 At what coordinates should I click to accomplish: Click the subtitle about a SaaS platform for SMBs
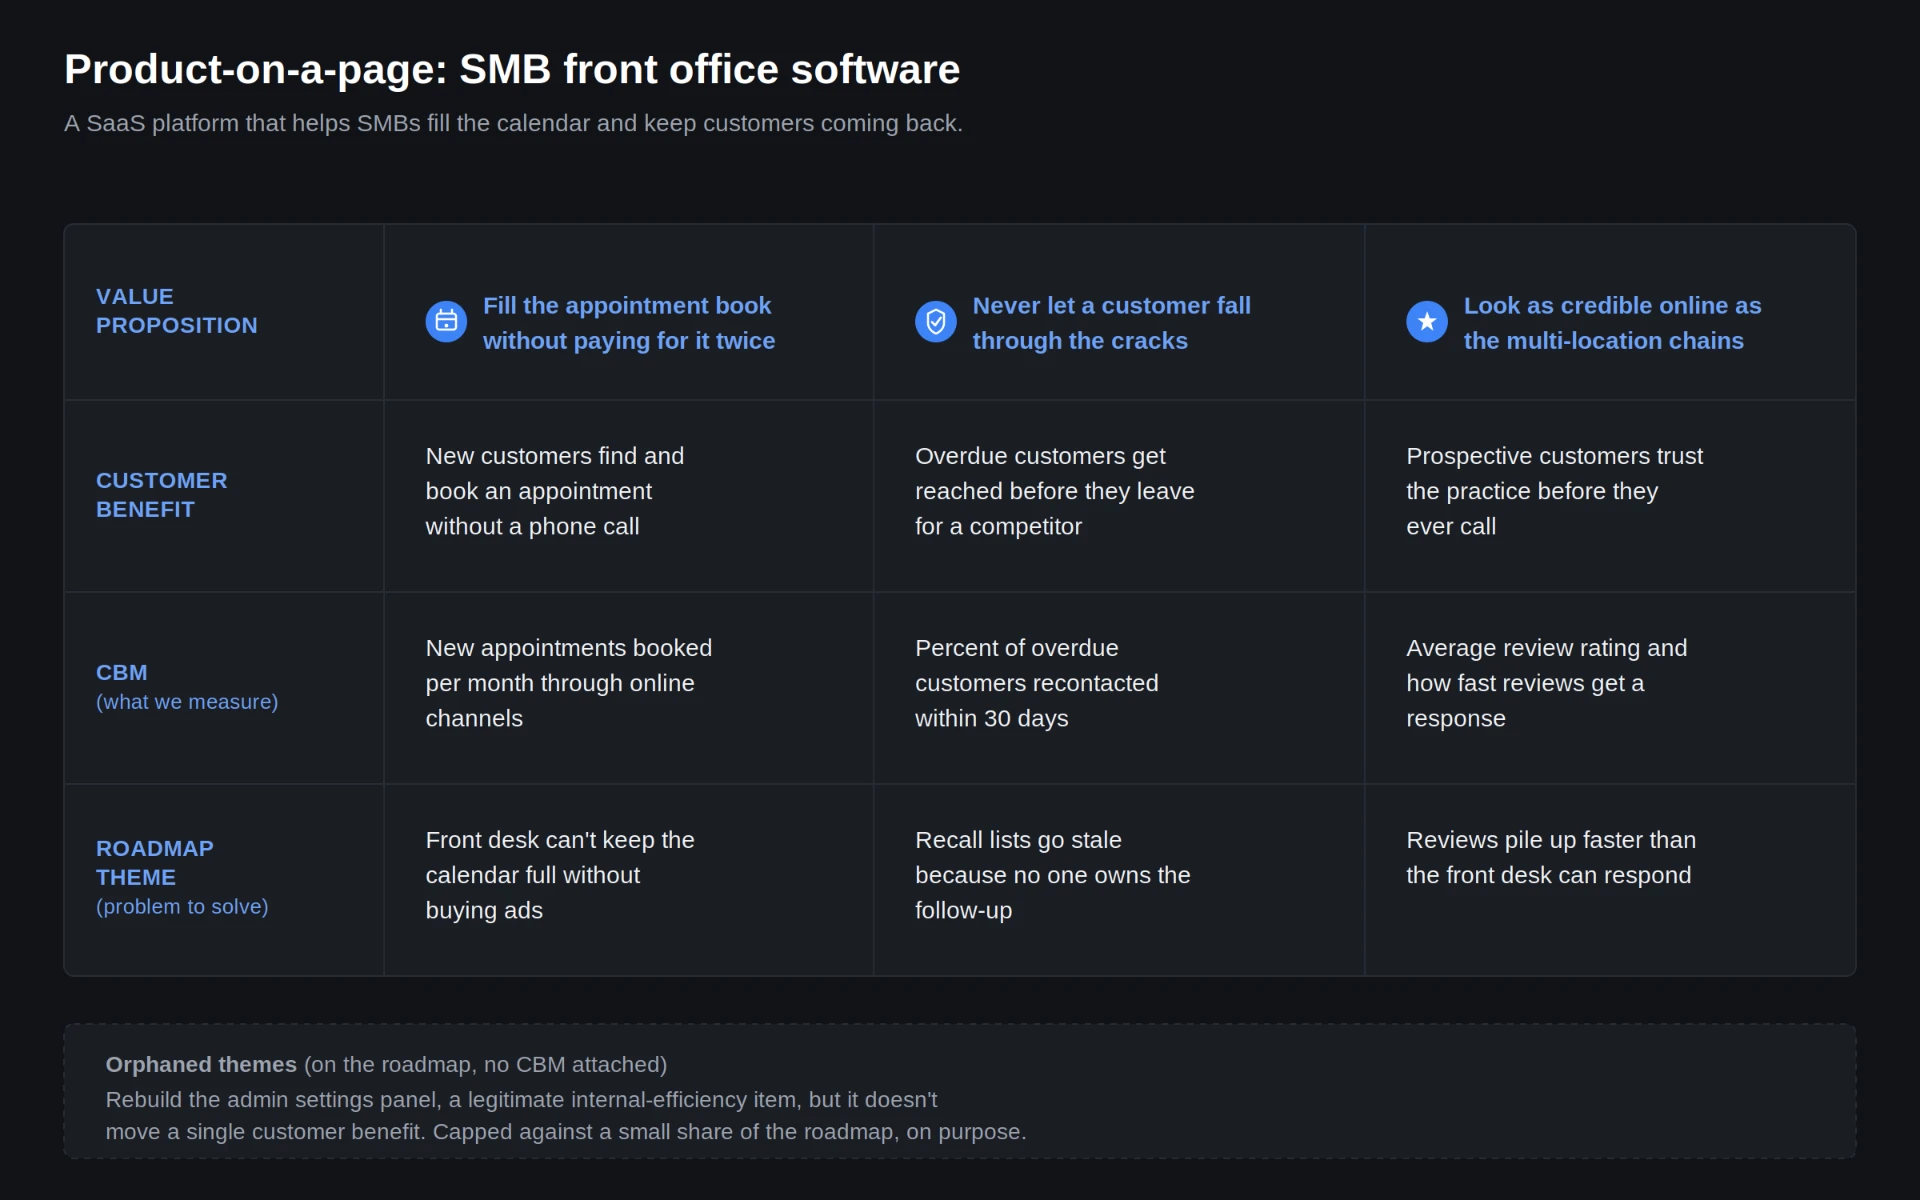coord(513,123)
